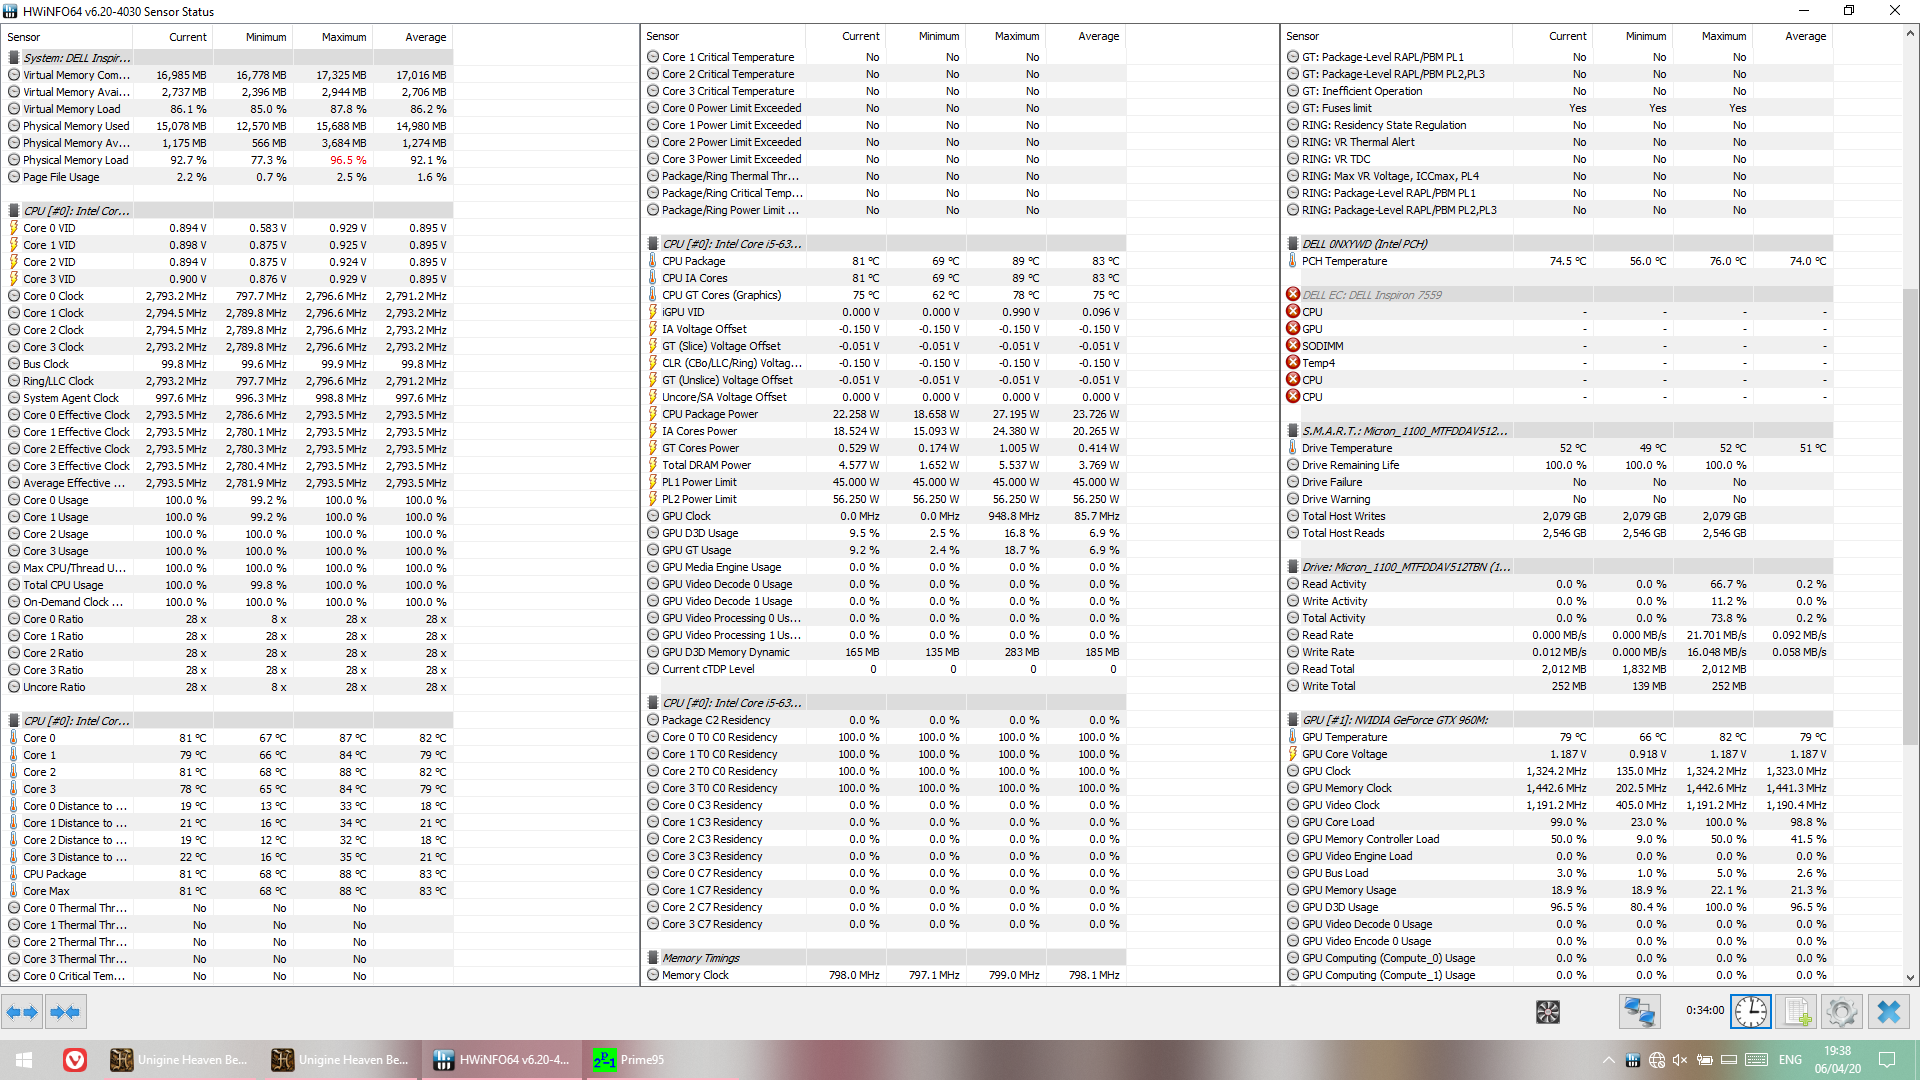Open the taskbar clock 19:38 date

tap(1837, 1060)
